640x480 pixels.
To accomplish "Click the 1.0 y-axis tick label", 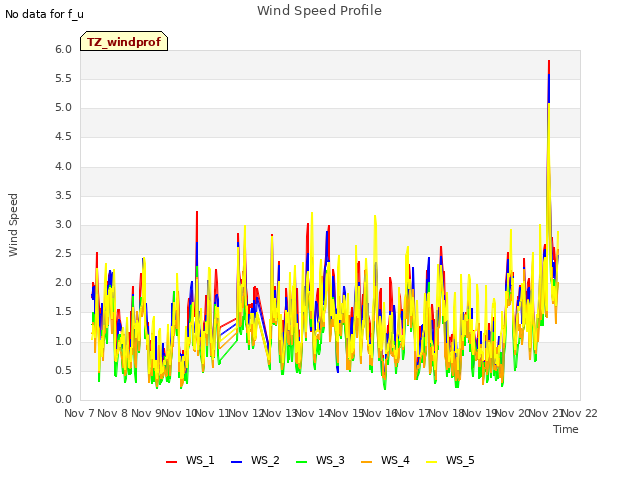I will click(x=63, y=341).
